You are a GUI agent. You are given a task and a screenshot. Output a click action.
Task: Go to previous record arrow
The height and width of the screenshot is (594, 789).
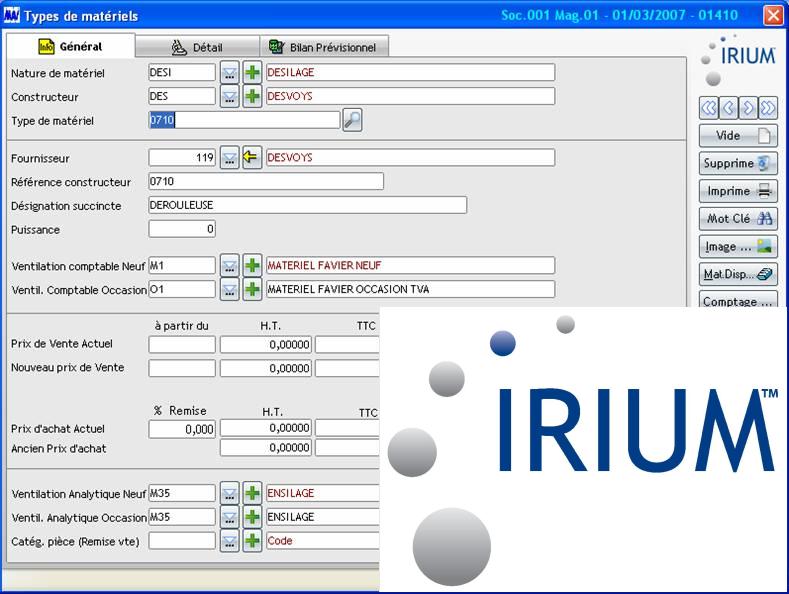[x=729, y=108]
